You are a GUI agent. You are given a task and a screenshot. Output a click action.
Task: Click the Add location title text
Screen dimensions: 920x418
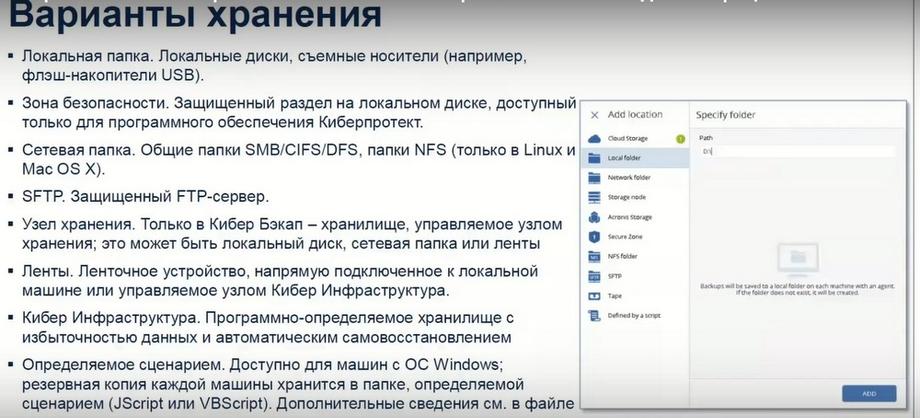635,114
